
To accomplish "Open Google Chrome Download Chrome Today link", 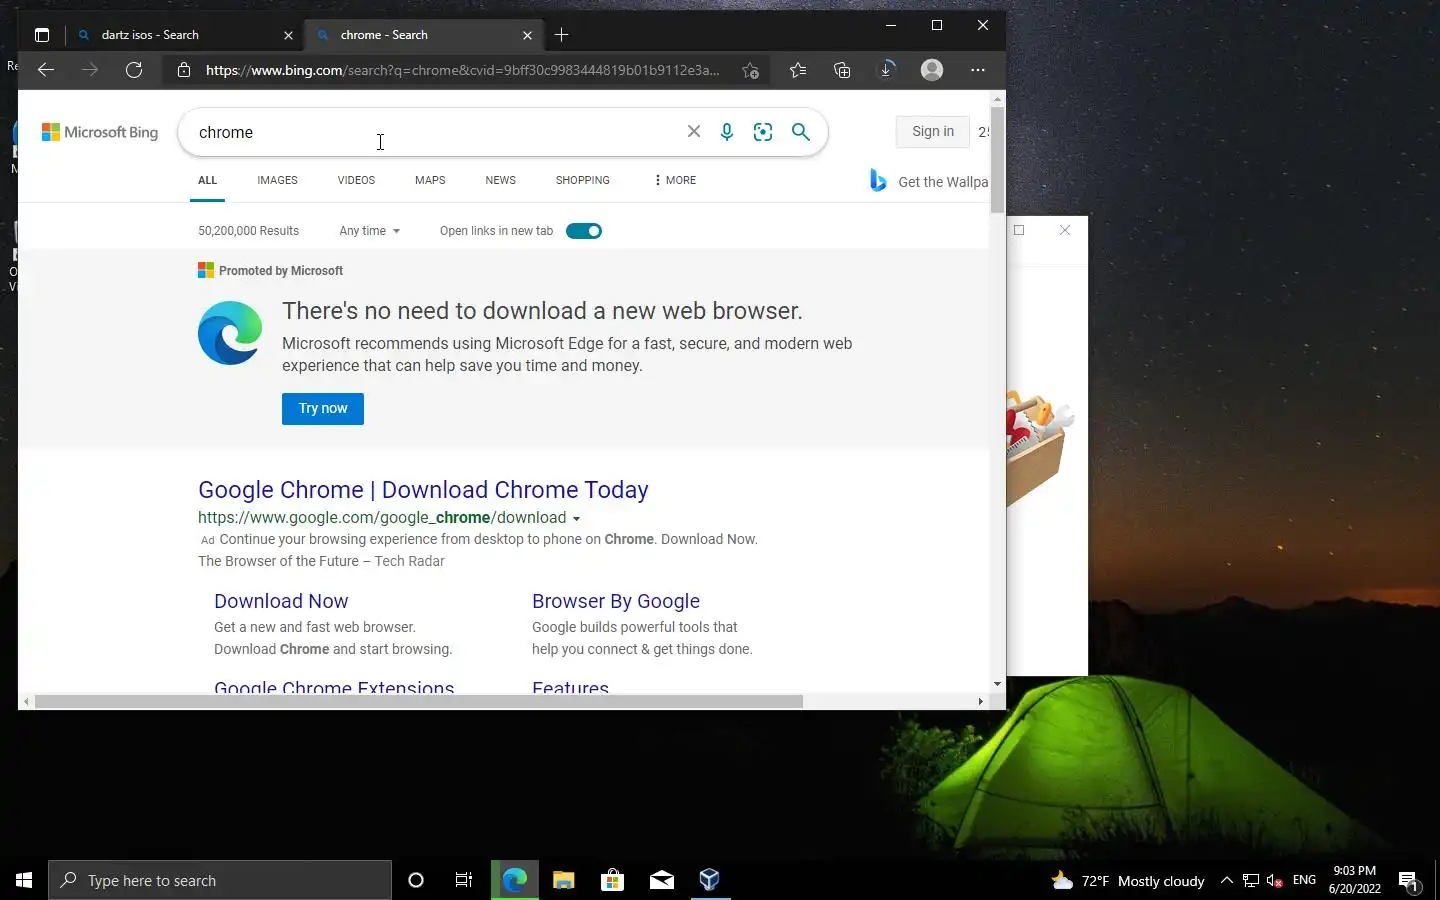I will [423, 490].
